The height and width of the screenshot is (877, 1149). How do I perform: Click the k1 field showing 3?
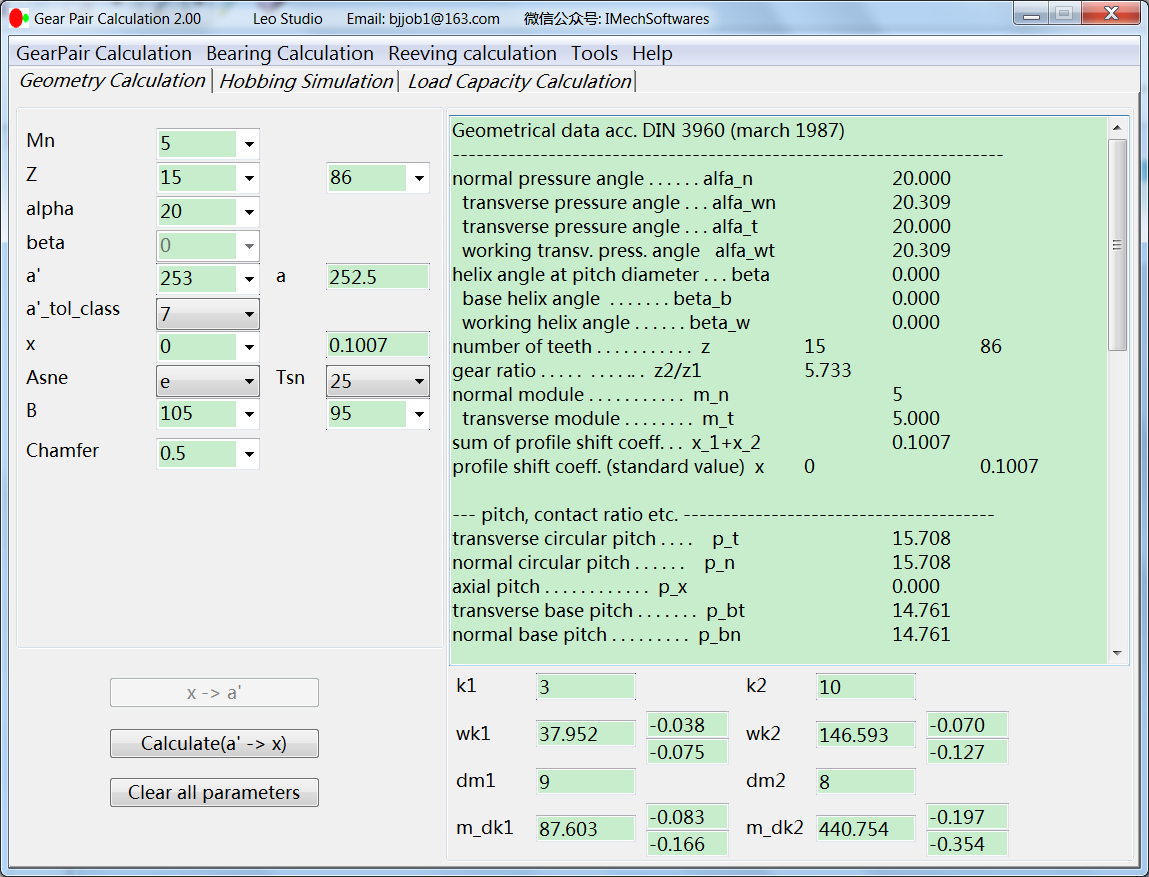click(585, 687)
